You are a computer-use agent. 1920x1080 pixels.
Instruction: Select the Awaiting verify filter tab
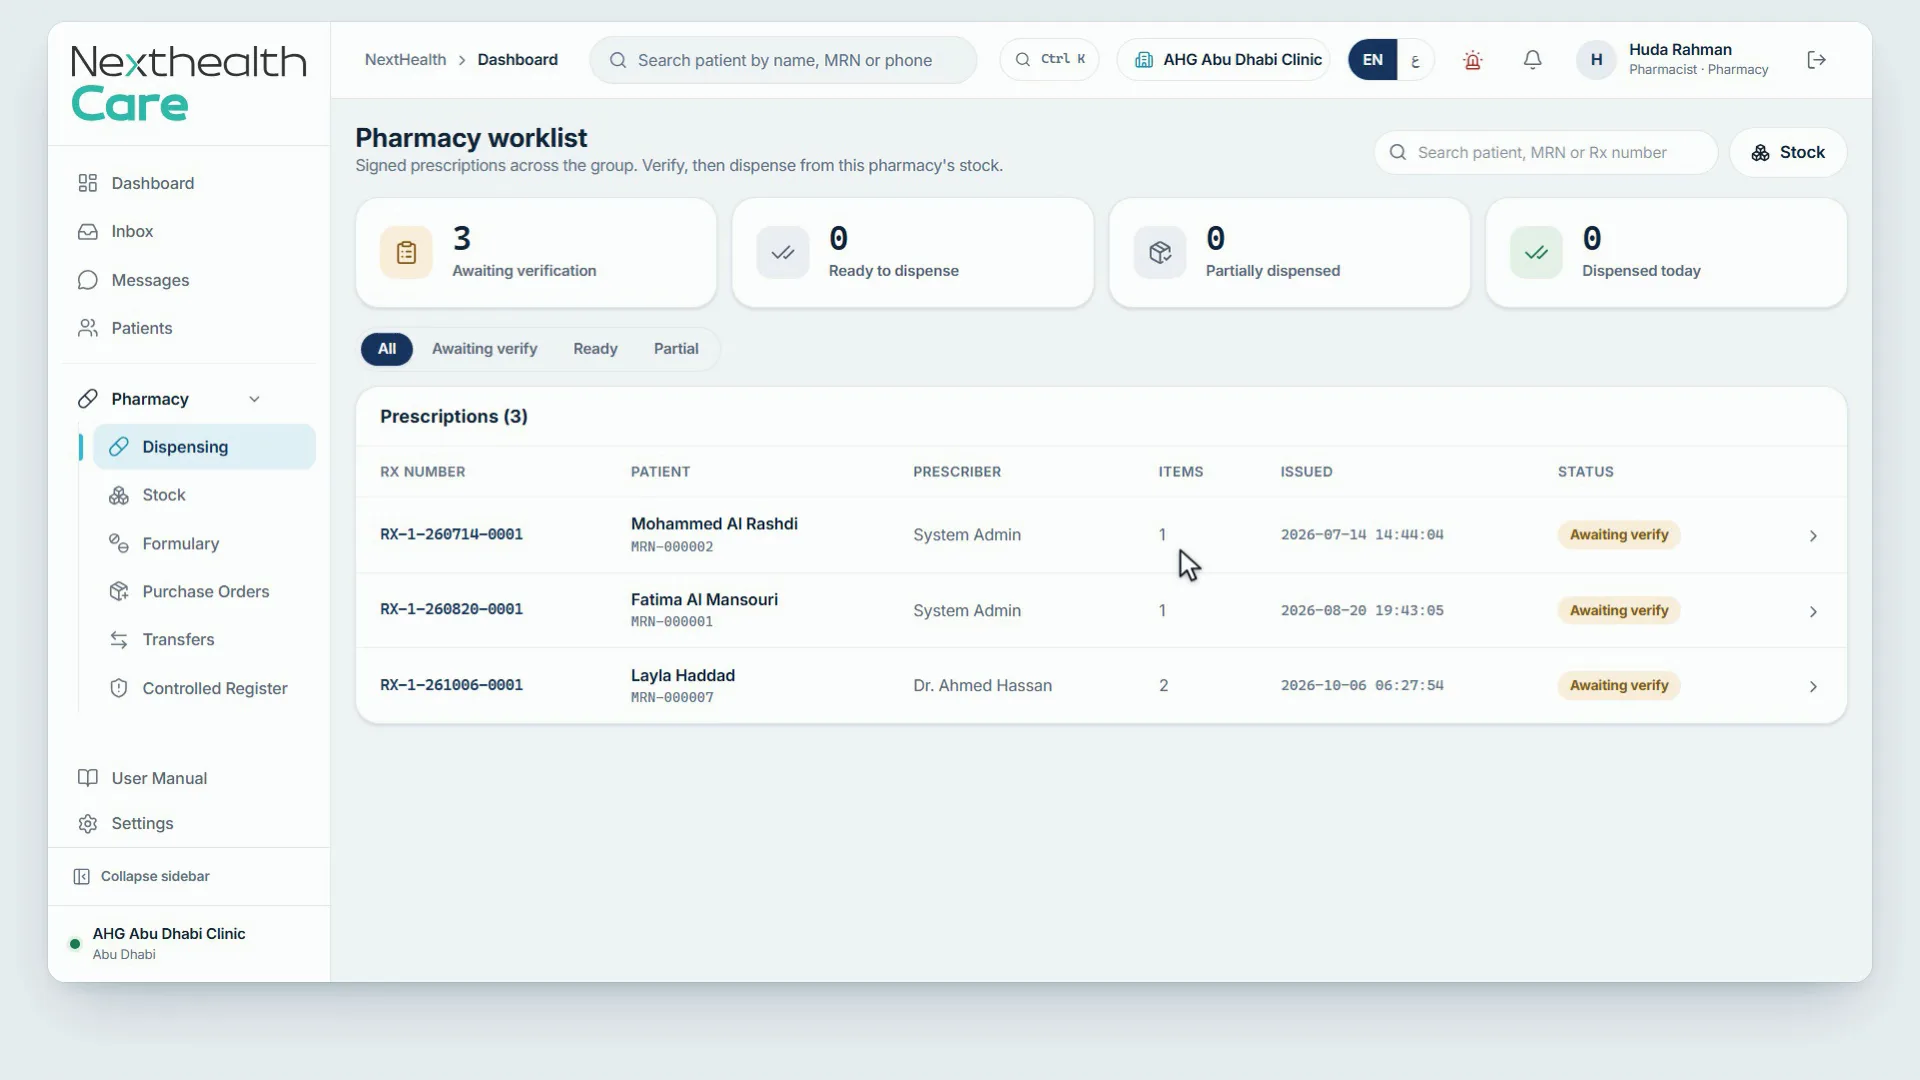pos(485,349)
